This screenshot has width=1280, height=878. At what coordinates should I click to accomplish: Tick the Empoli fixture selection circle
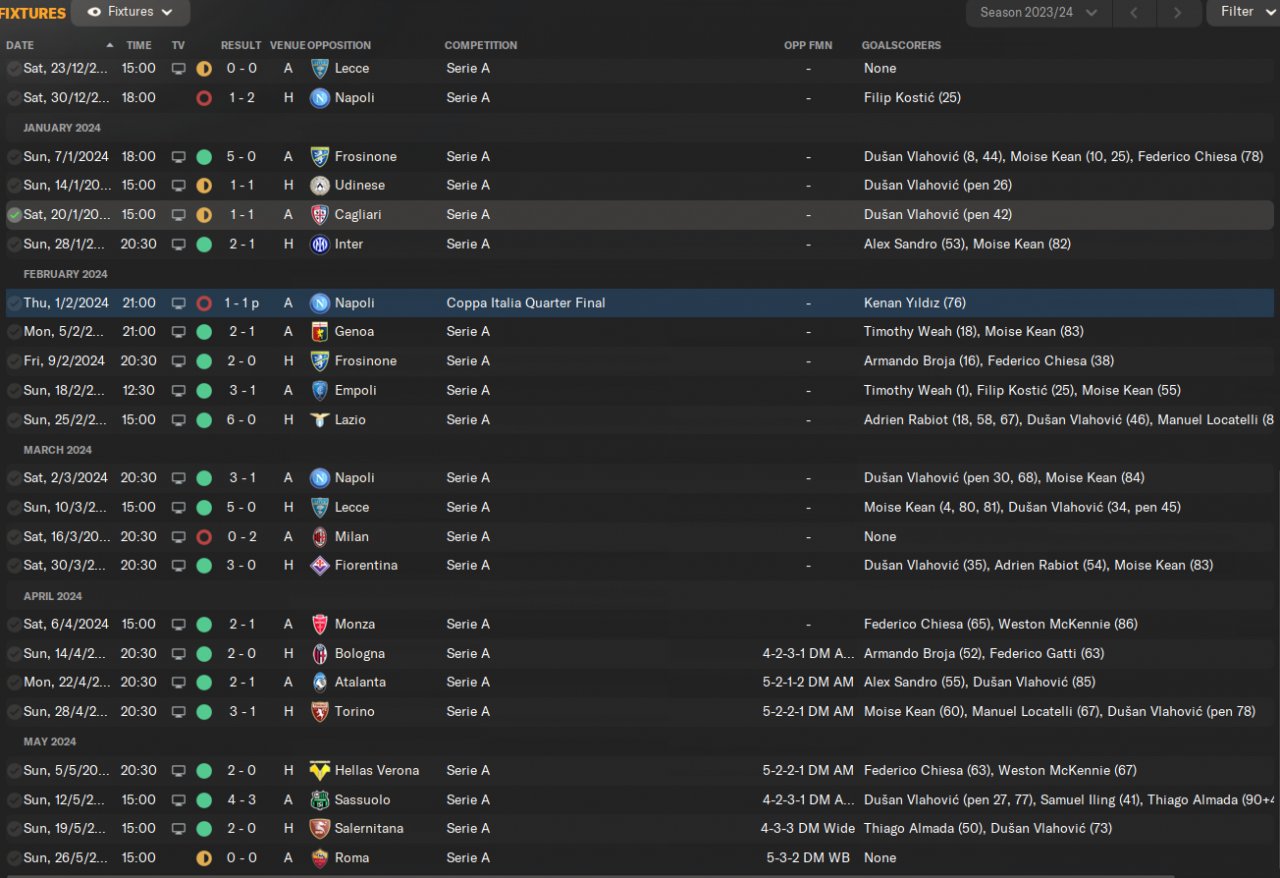[14, 390]
